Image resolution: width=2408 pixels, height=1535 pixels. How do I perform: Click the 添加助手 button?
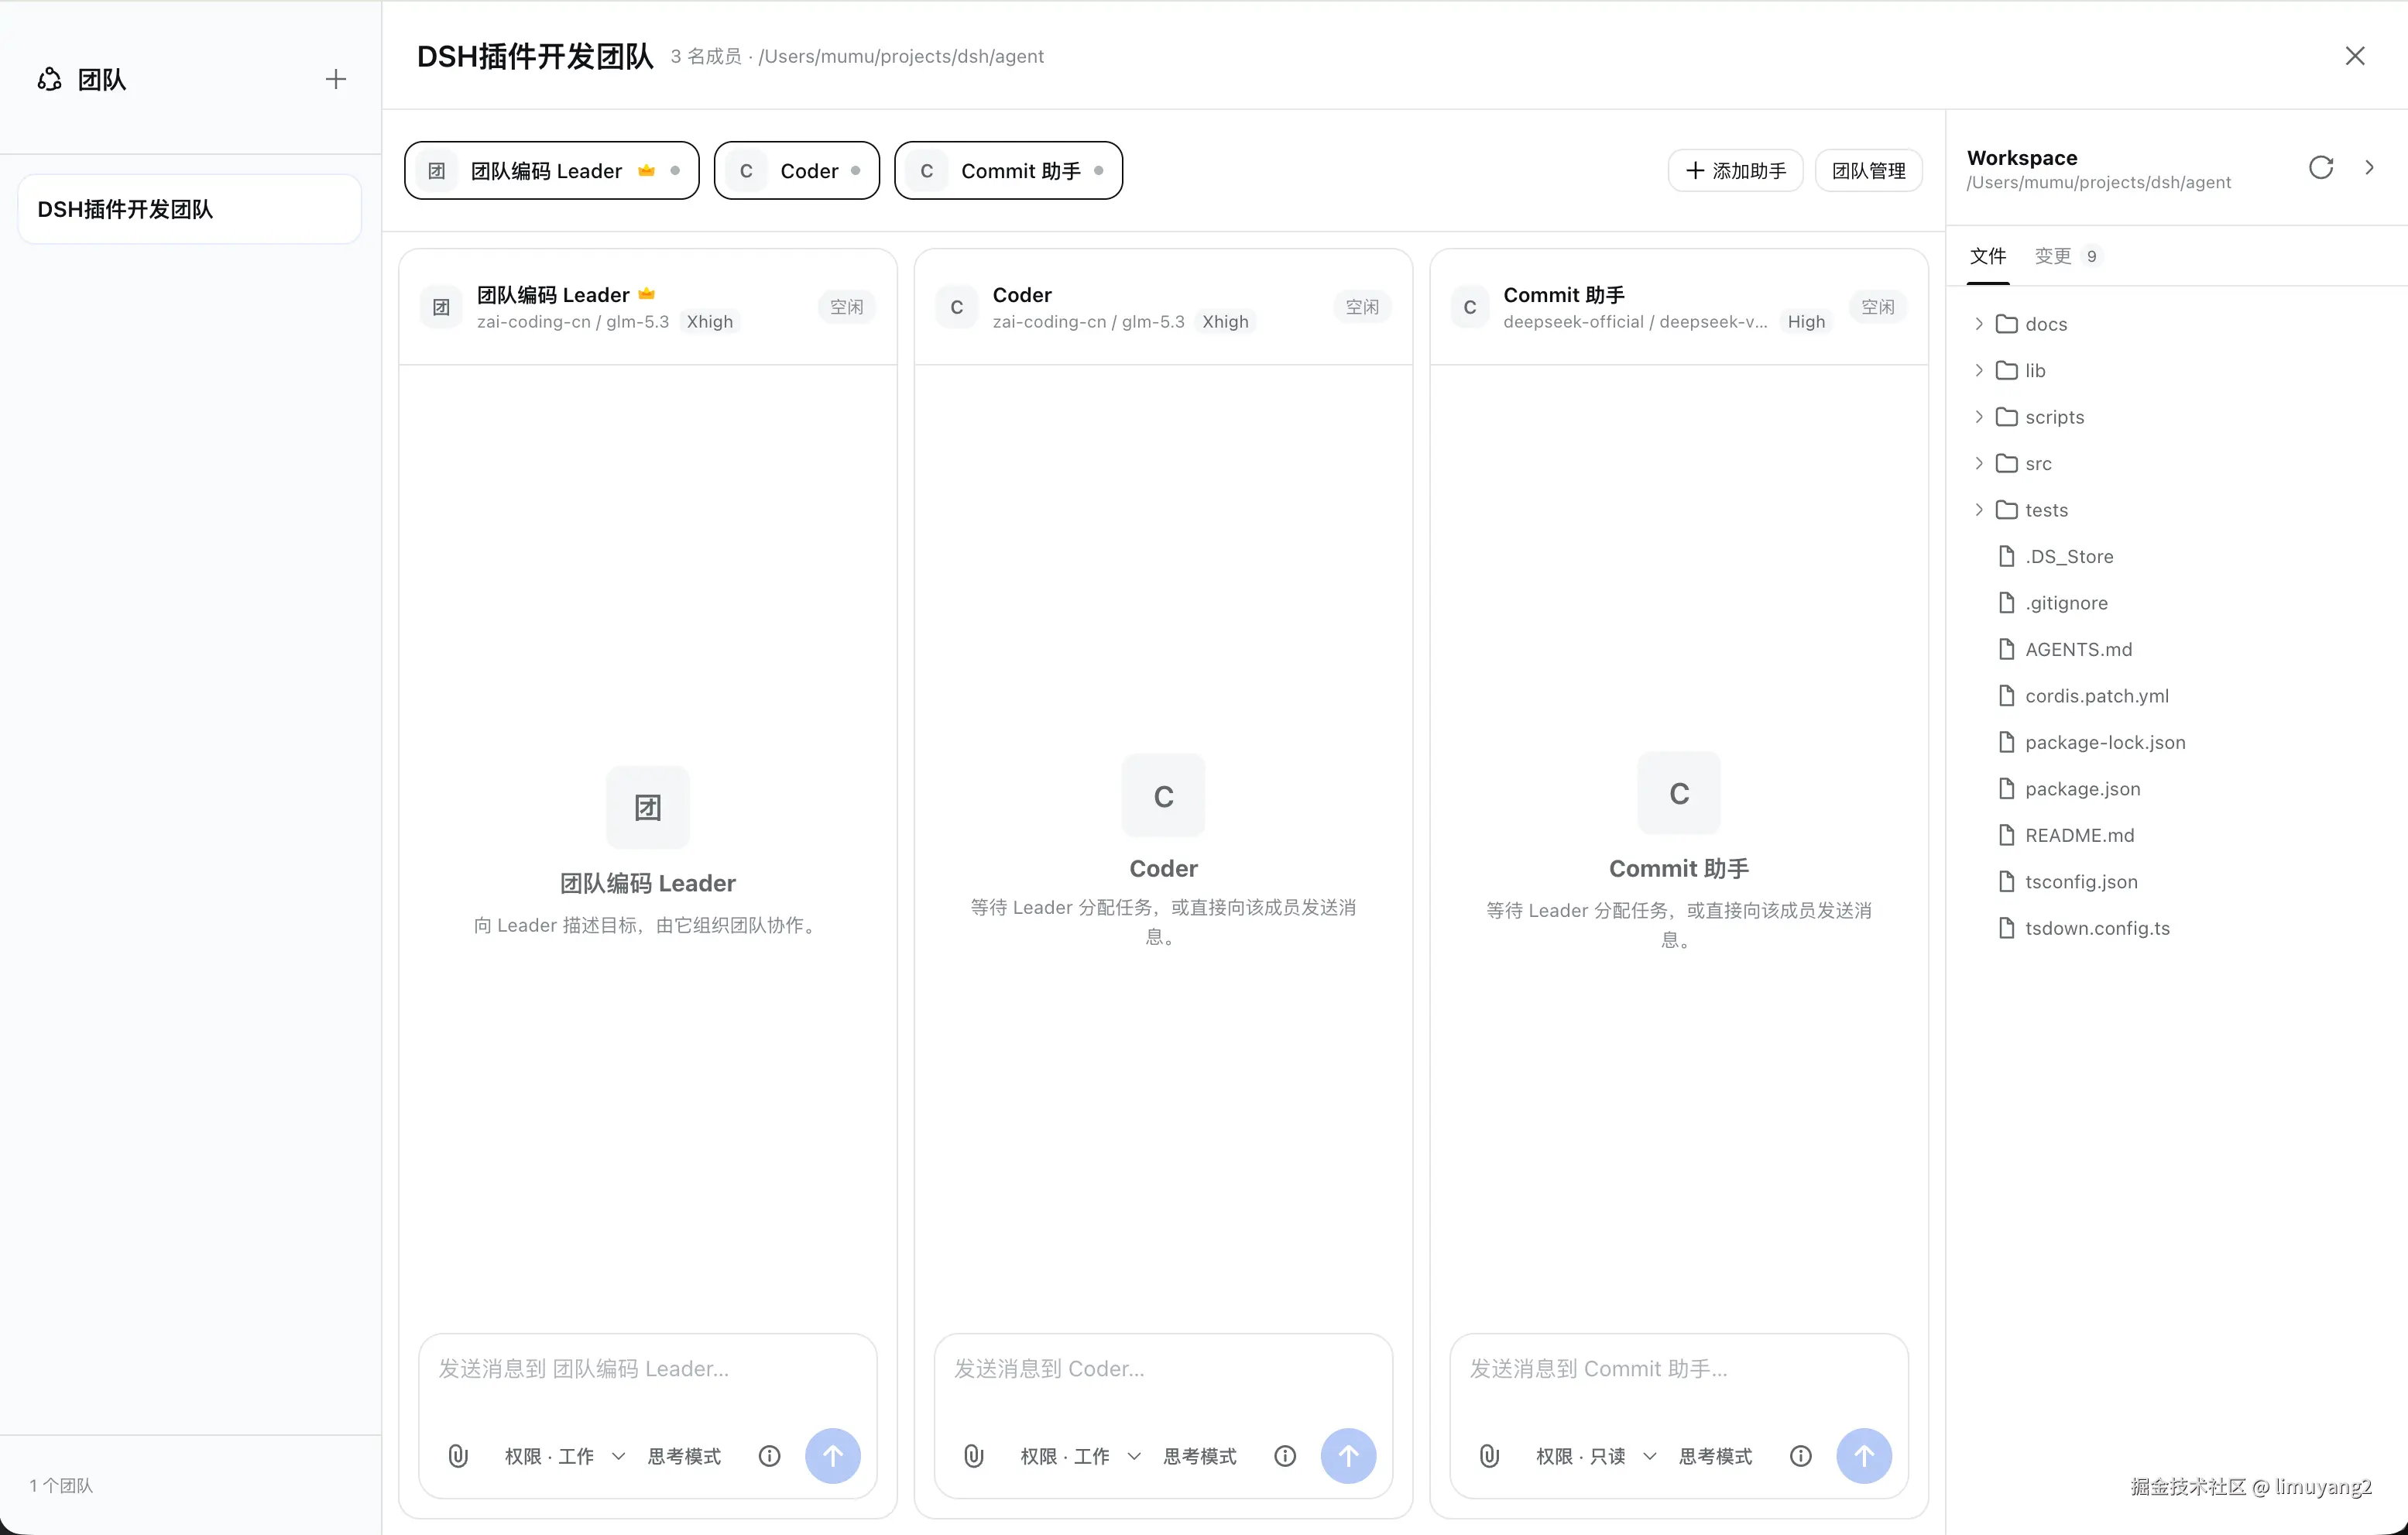coord(1735,171)
